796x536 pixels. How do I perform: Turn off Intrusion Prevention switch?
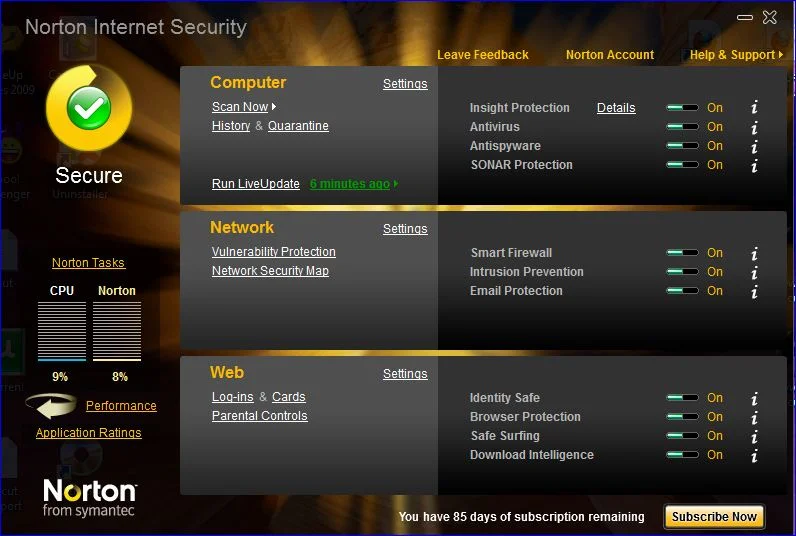tap(683, 272)
